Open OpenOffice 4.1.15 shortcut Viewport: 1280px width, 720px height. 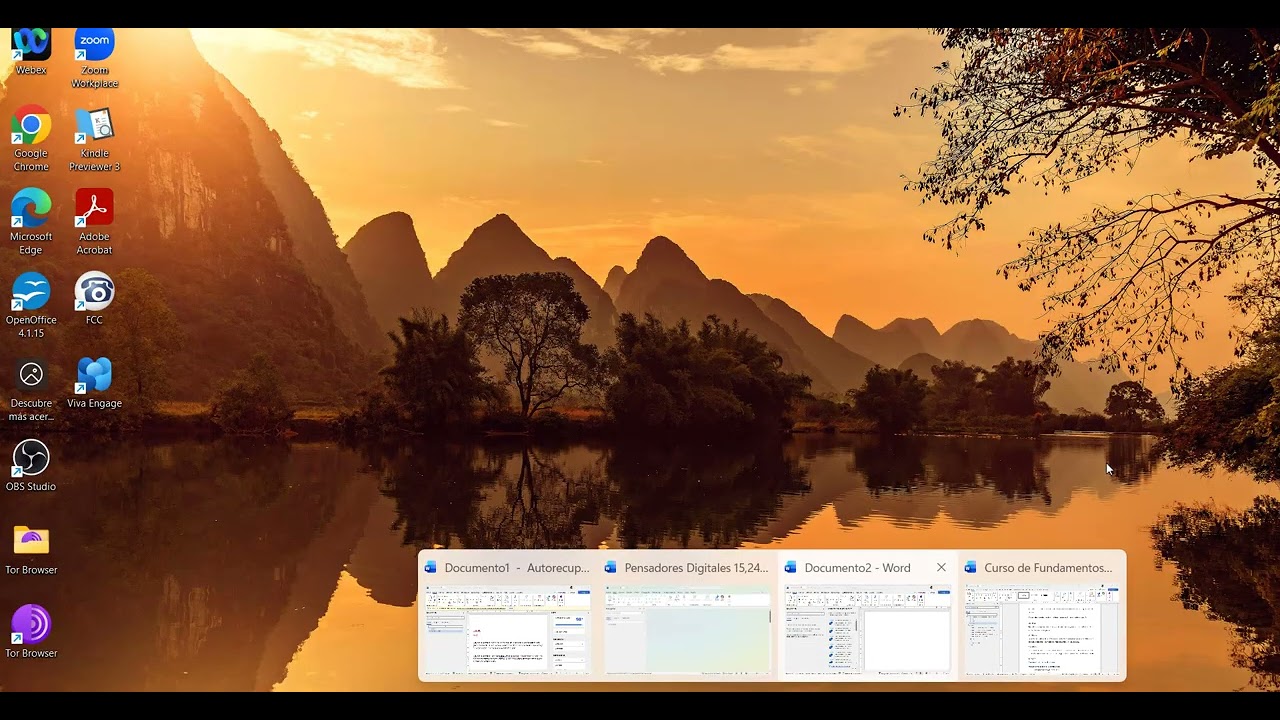pos(31,305)
